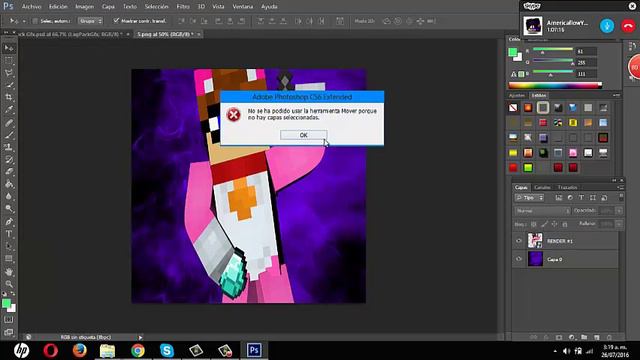Screen dimensions: 640x360
Task: Add new adjustment layer icon
Action: pos(571,338)
